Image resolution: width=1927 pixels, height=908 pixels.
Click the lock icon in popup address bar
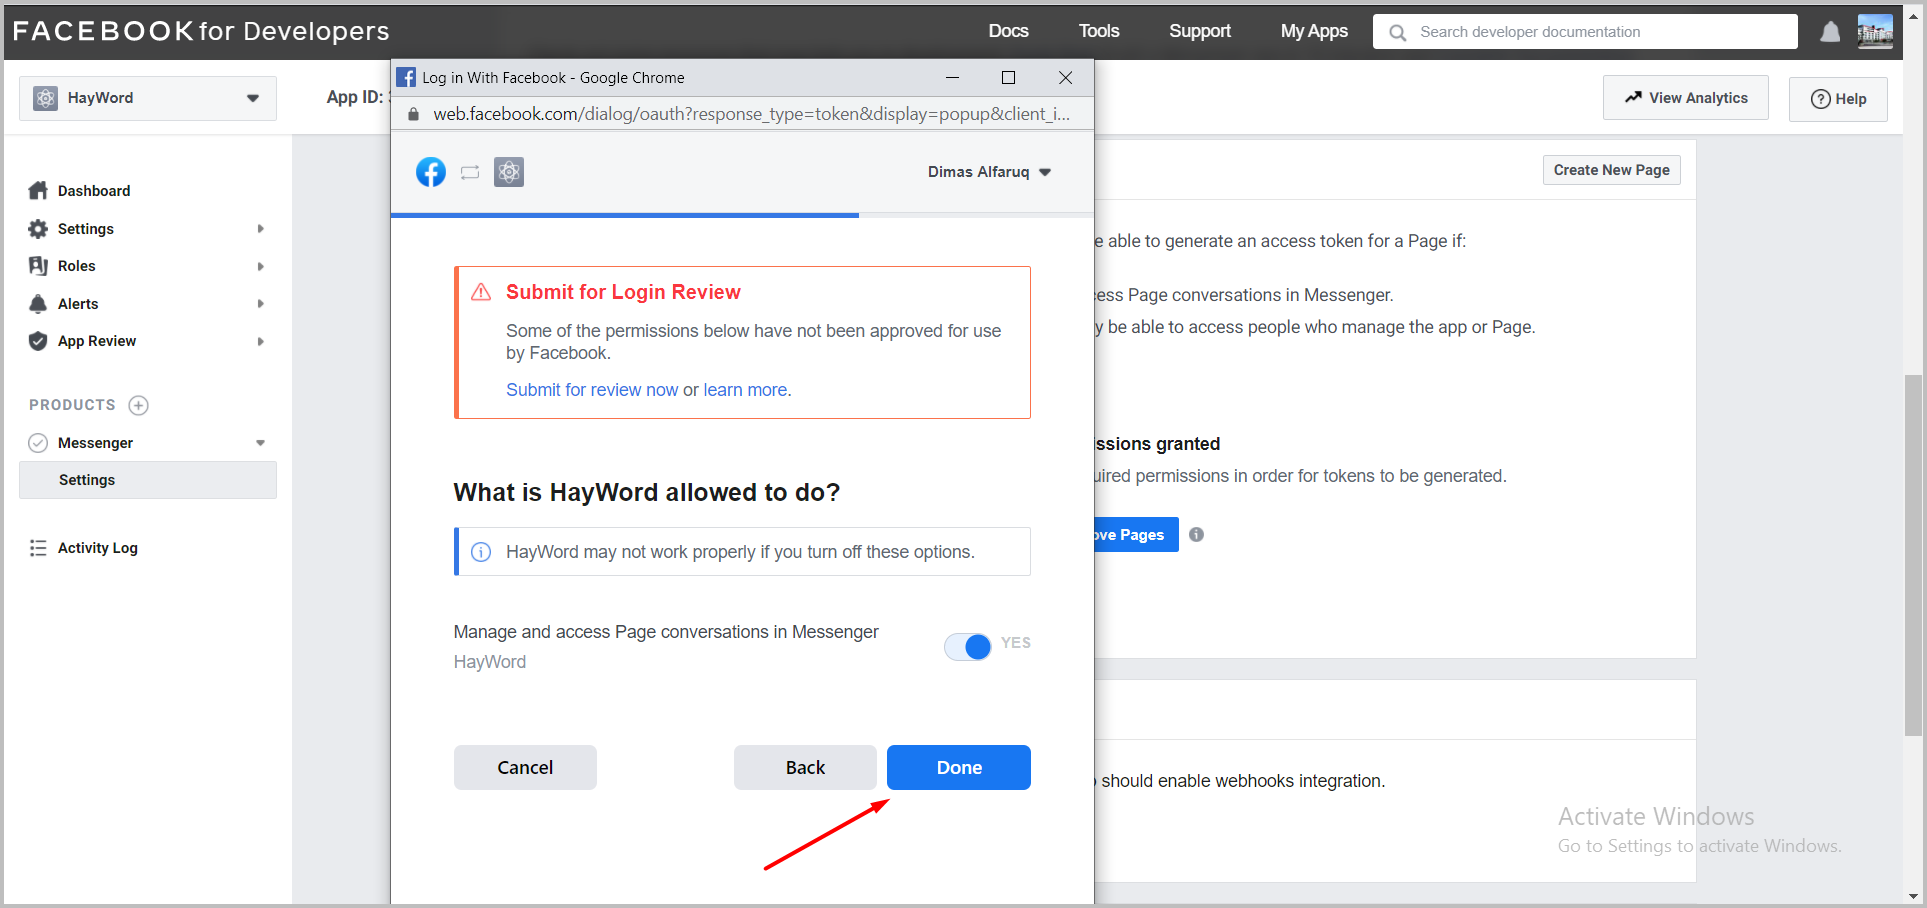coord(413,114)
